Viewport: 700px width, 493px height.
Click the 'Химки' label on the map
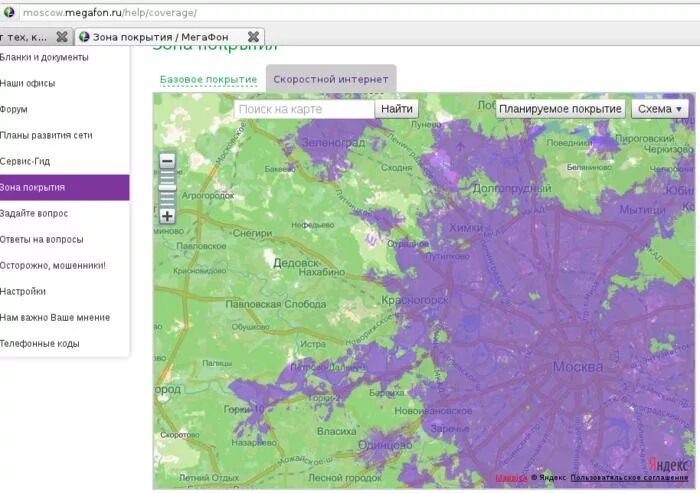point(466,228)
